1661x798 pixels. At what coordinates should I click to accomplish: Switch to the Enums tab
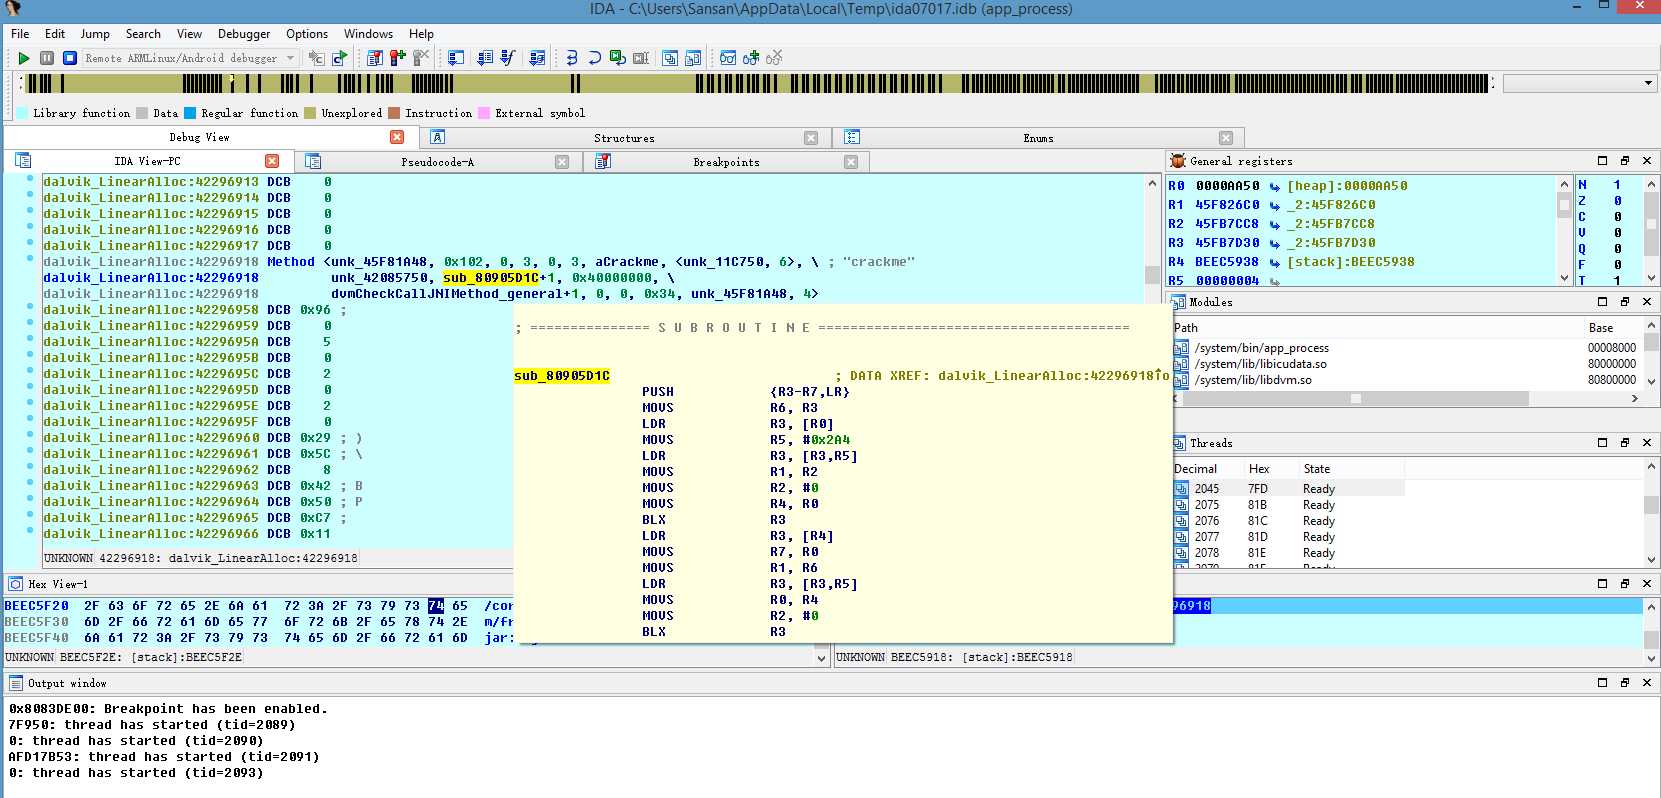click(1038, 138)
